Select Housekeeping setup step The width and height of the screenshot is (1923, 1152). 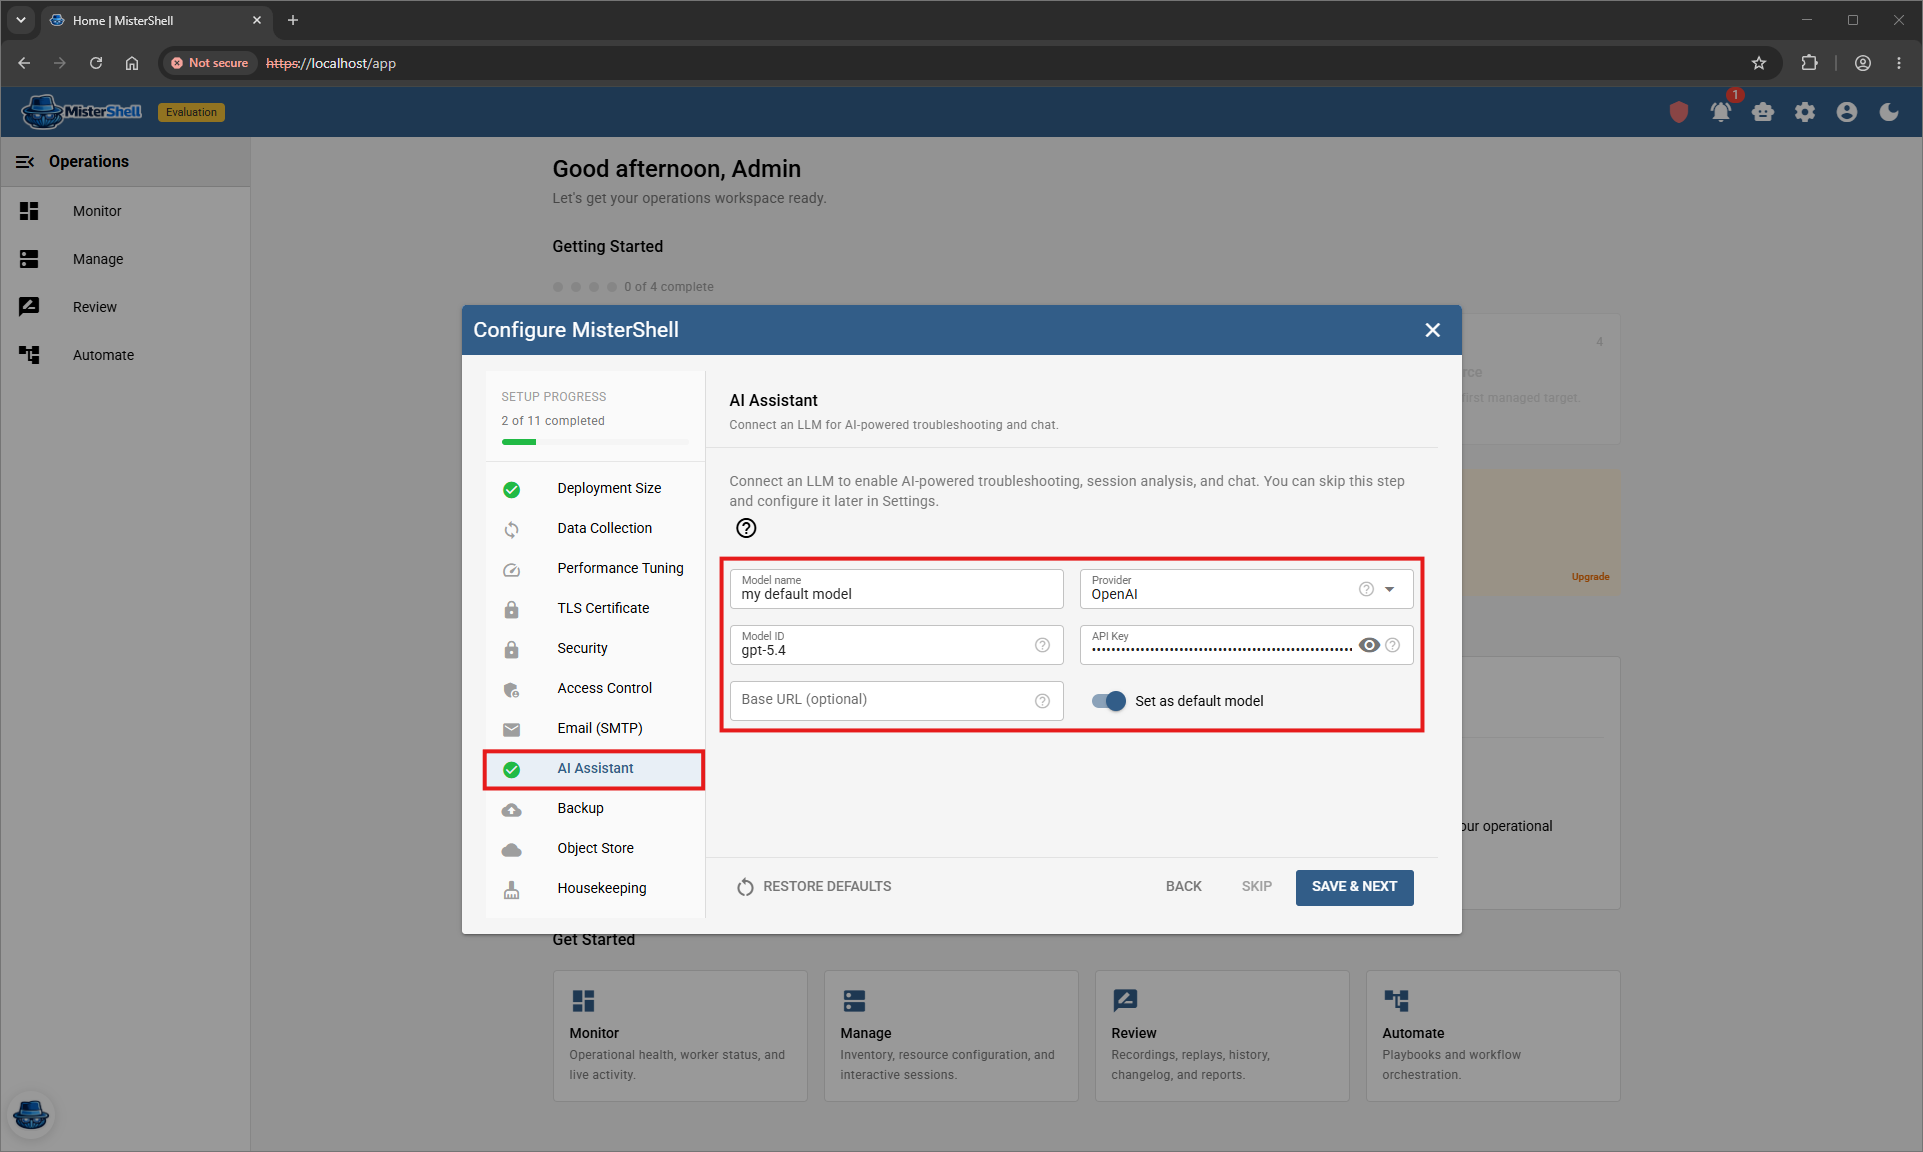click(x=595, y=888)
